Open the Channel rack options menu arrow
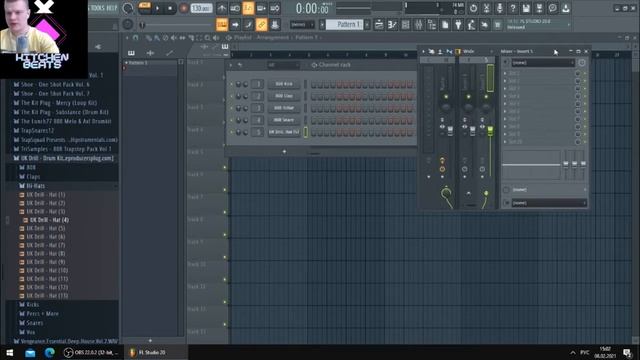The image size is (640, 360). [231, 65]
